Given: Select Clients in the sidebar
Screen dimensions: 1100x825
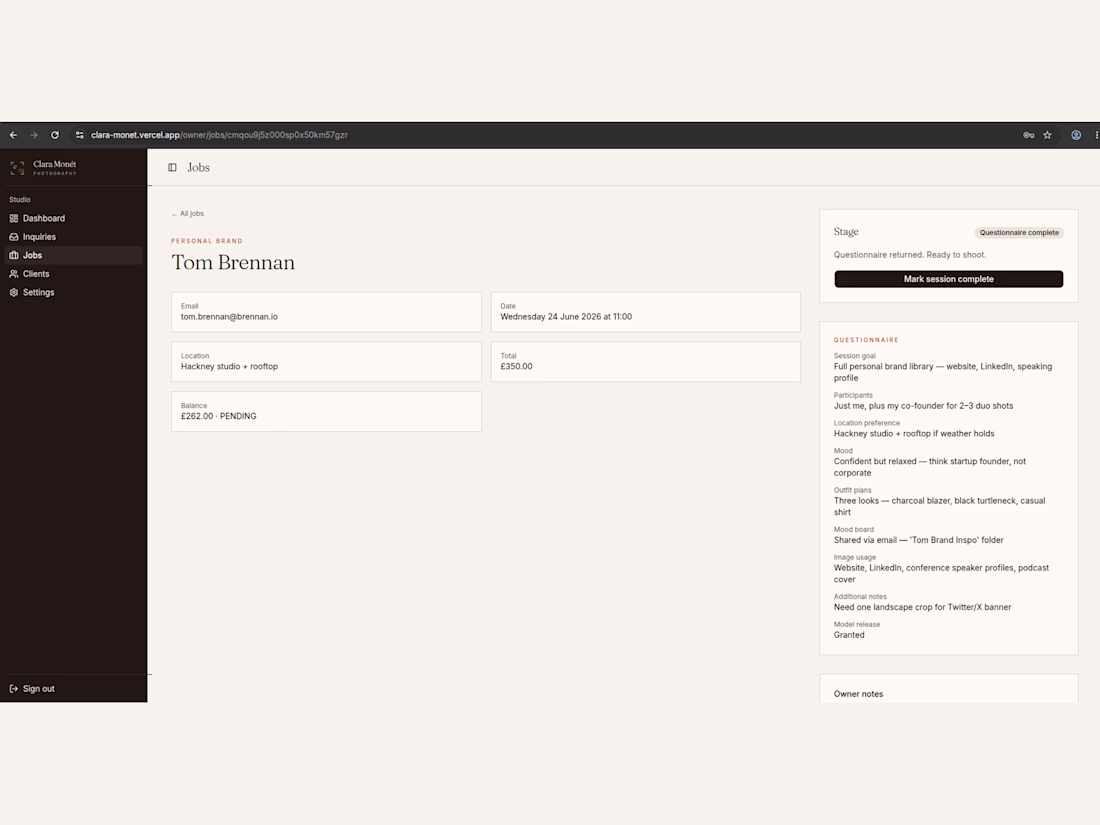Looking at the screenshot, I should [x=74, y=274].
